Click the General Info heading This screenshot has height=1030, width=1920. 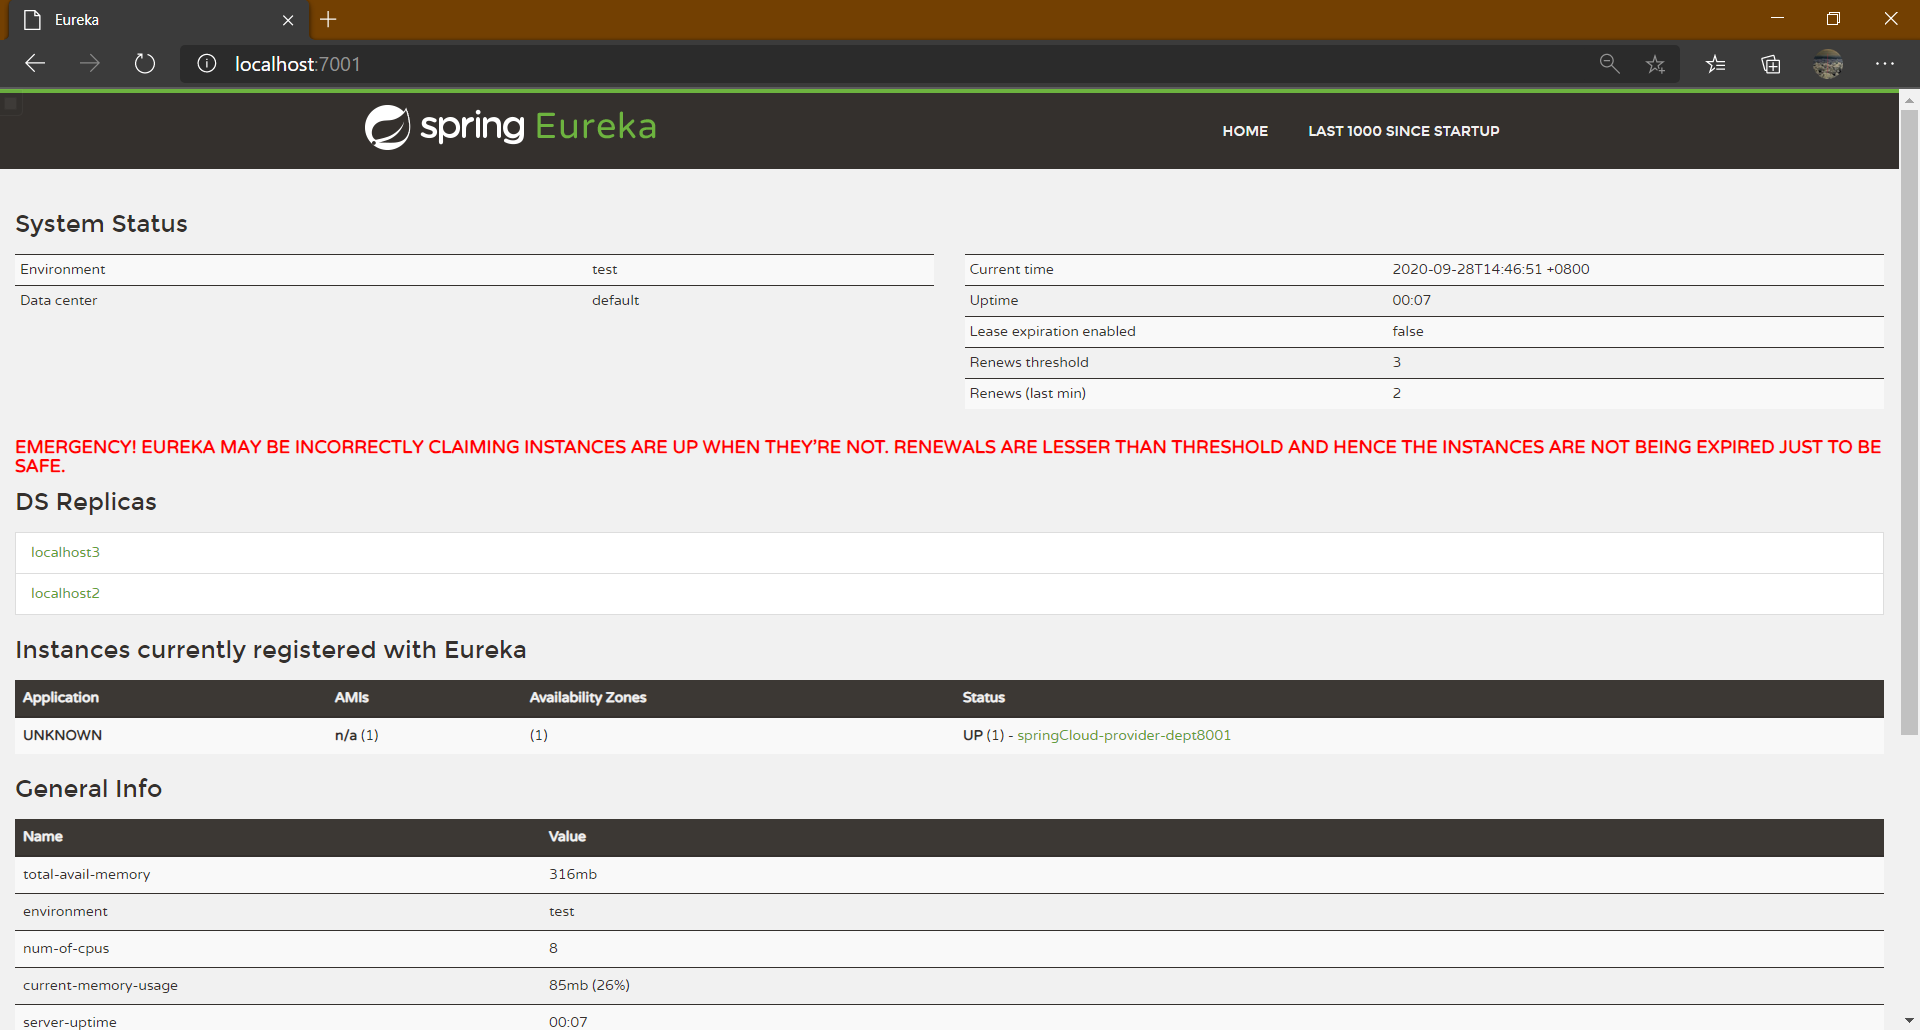(x=88, y=788)
